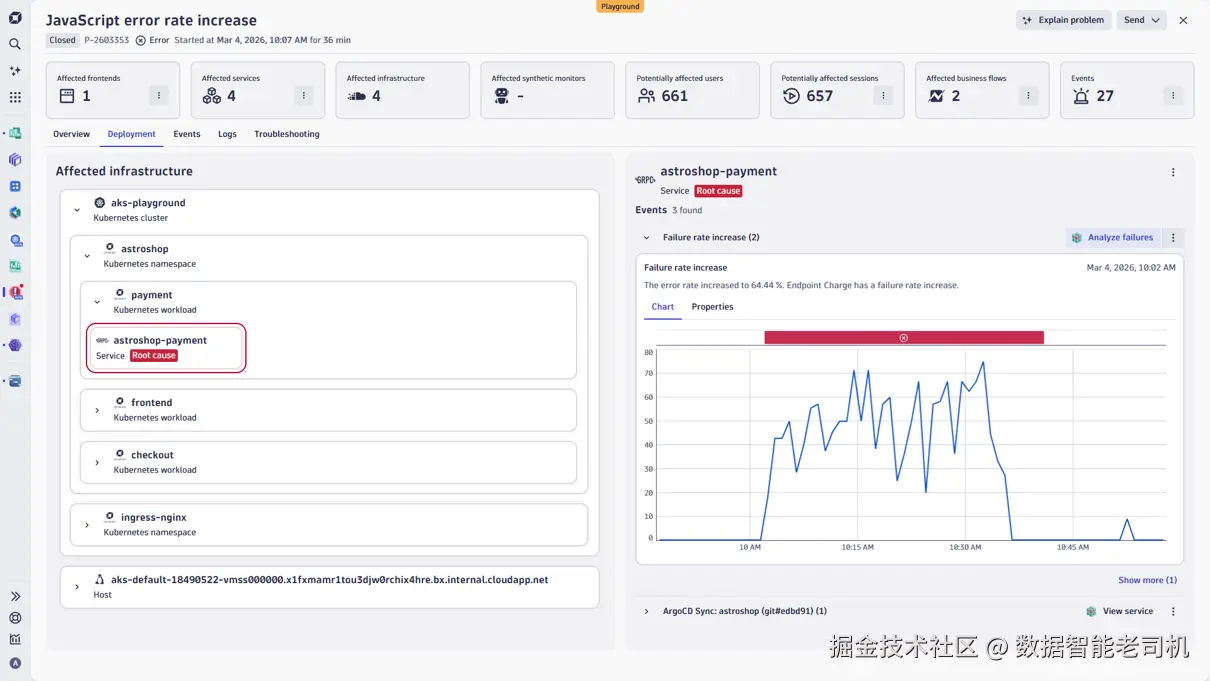Open the AI sparkle assistant icon
The width and height of the screenshot is (1210, 681).
[15, 71]
